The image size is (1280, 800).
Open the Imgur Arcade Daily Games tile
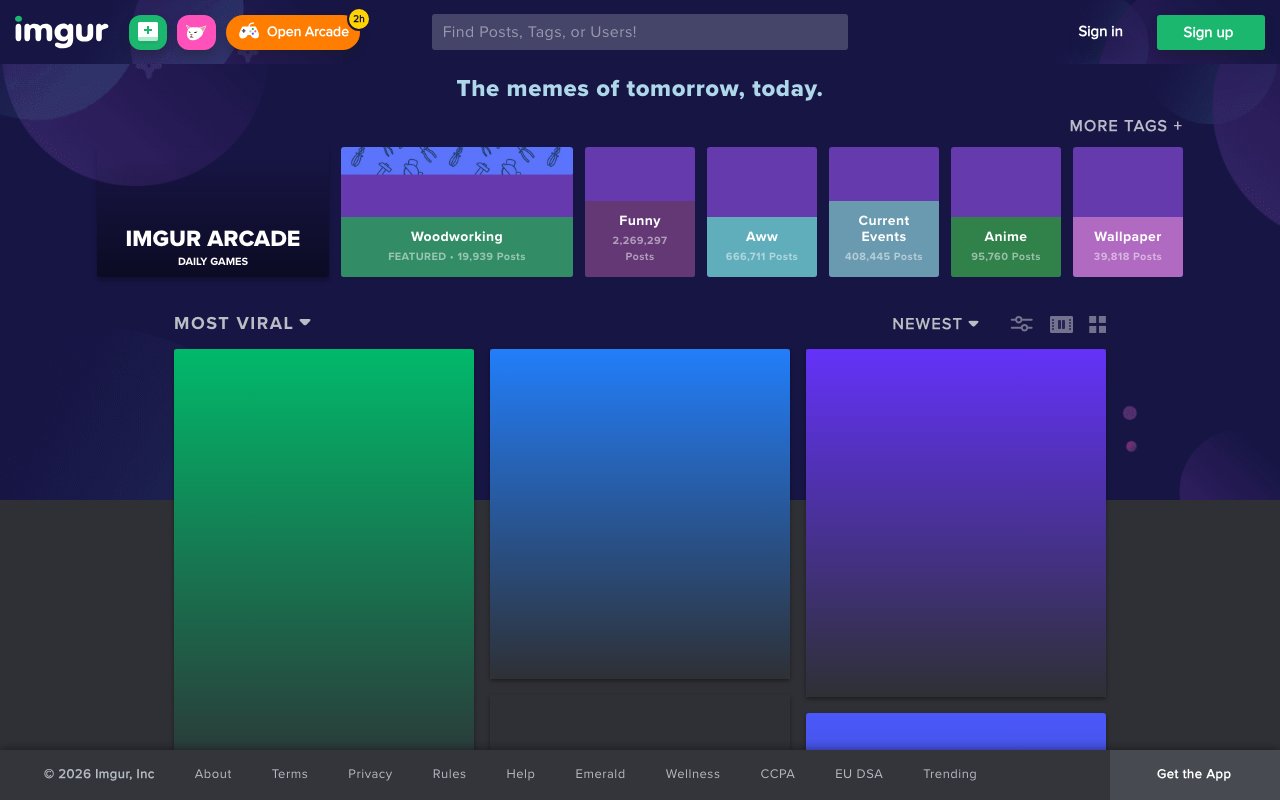[213, 212]
